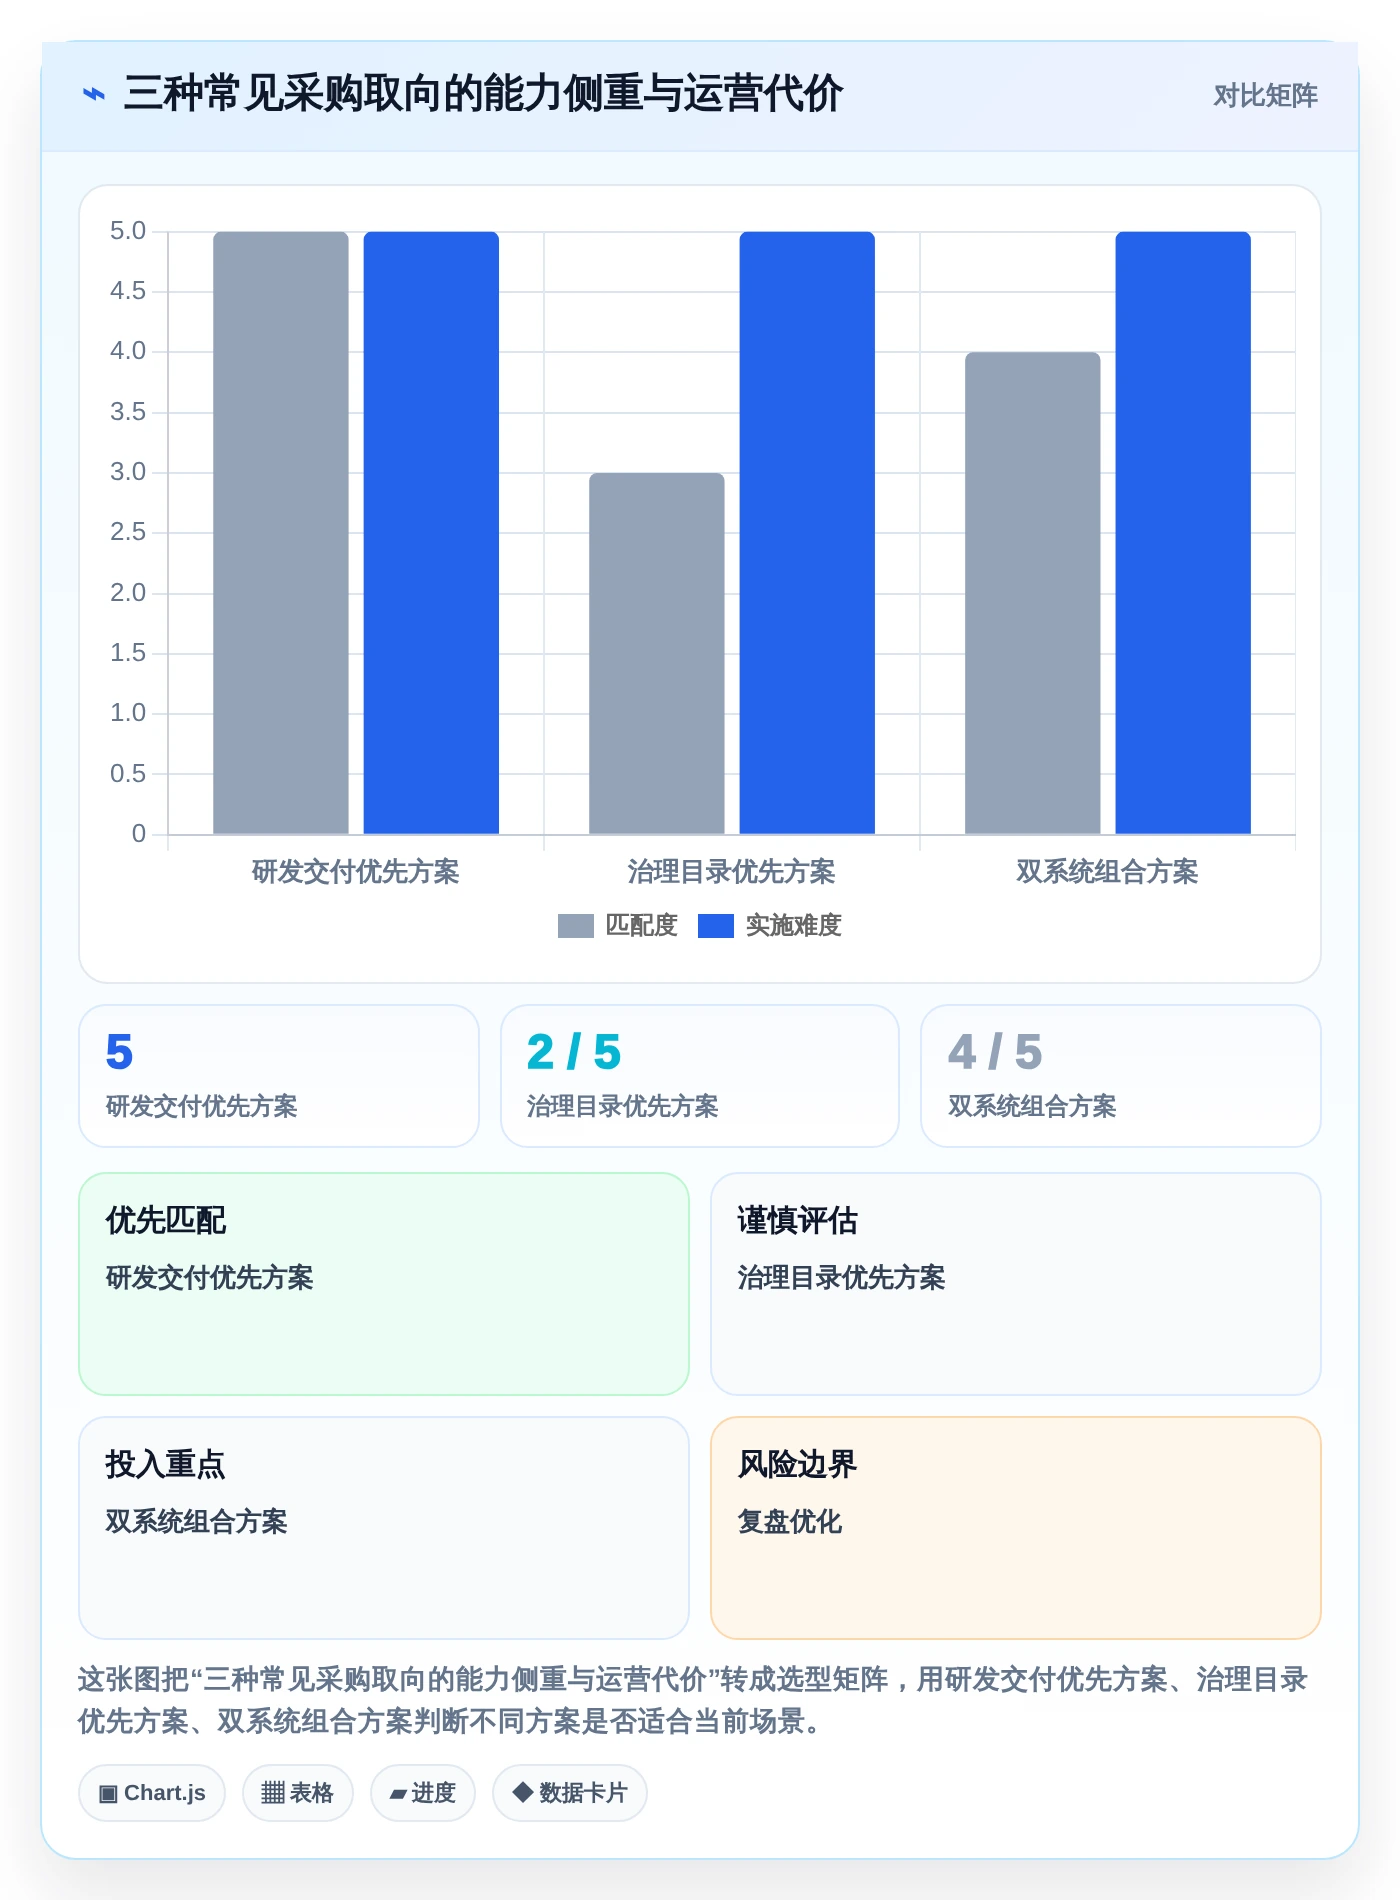The image size is (1400, 1900).
Task: Open the 投入重点 card
Action: point(384,1528)
